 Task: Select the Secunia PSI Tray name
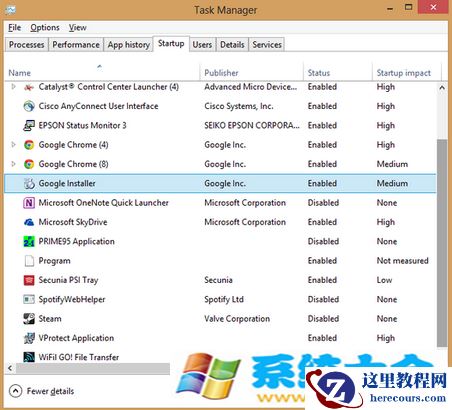tap(68, 280)
